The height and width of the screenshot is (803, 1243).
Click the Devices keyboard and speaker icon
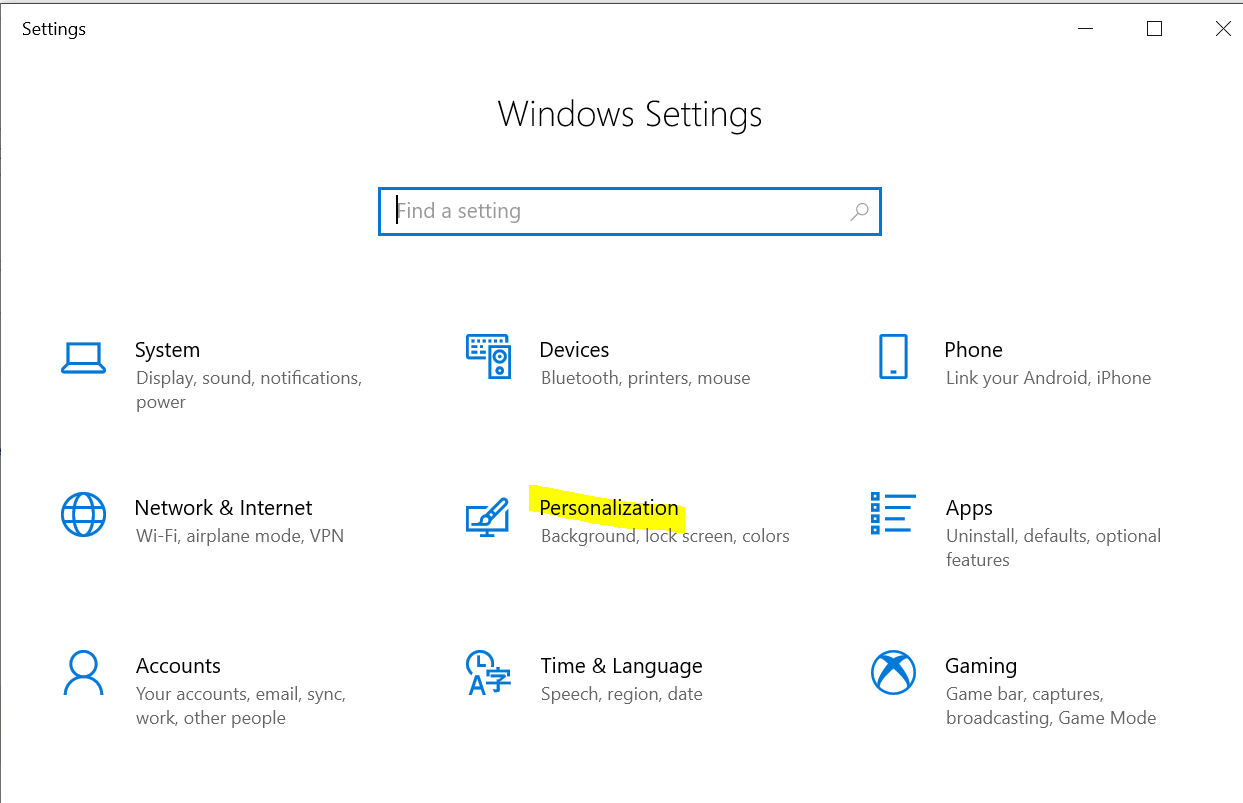(488, 357)
